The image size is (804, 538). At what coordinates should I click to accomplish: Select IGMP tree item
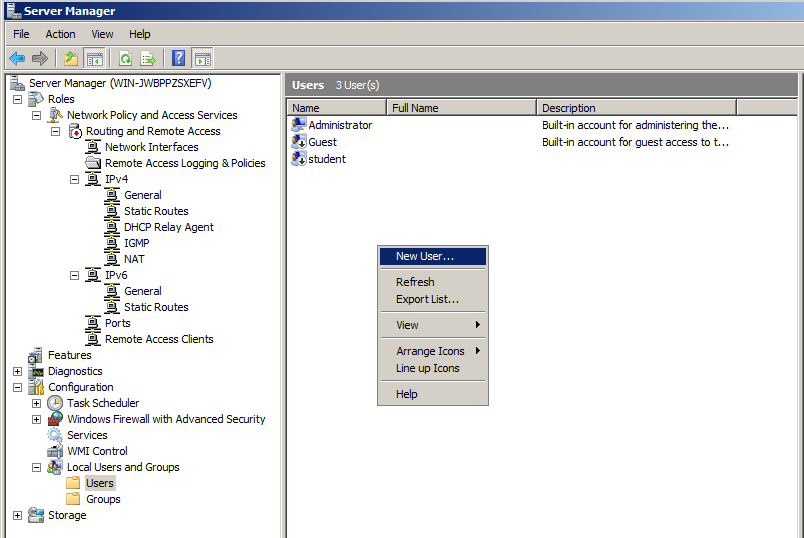(136, 243)
